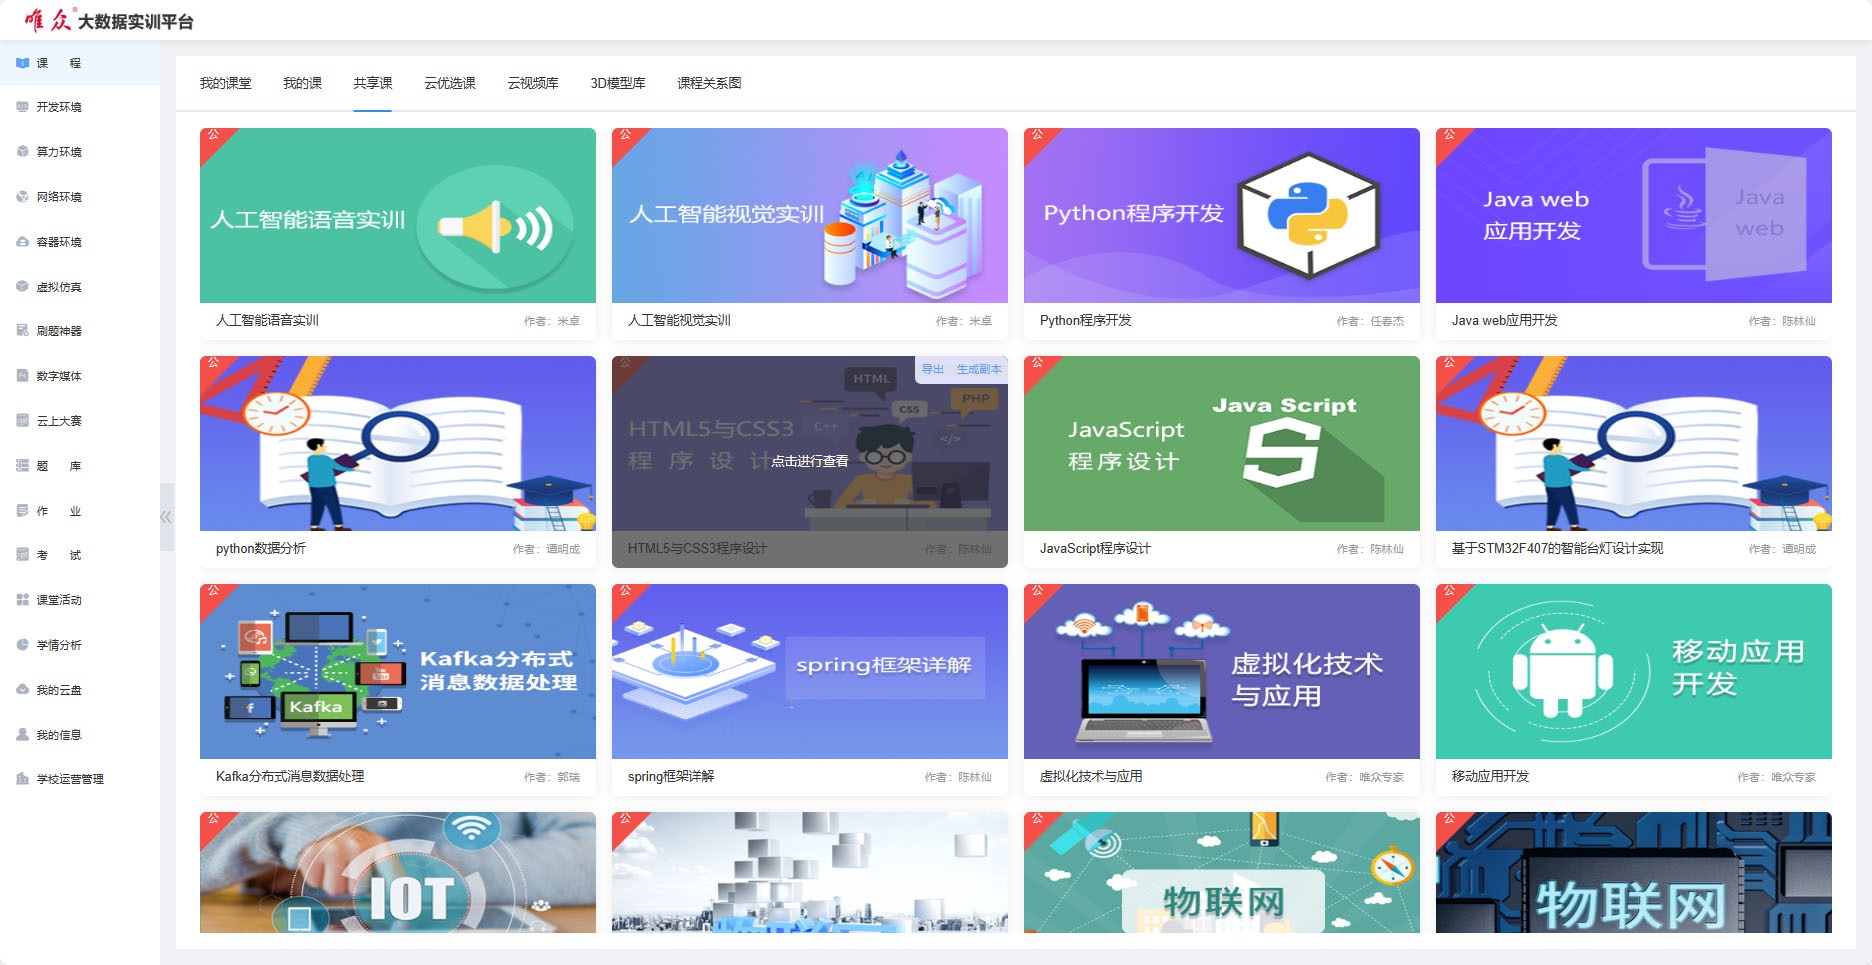This screenshot has height=965, width=1872.
Task: Open the 课程关系图 tab
Action: [x=709, y=84]
